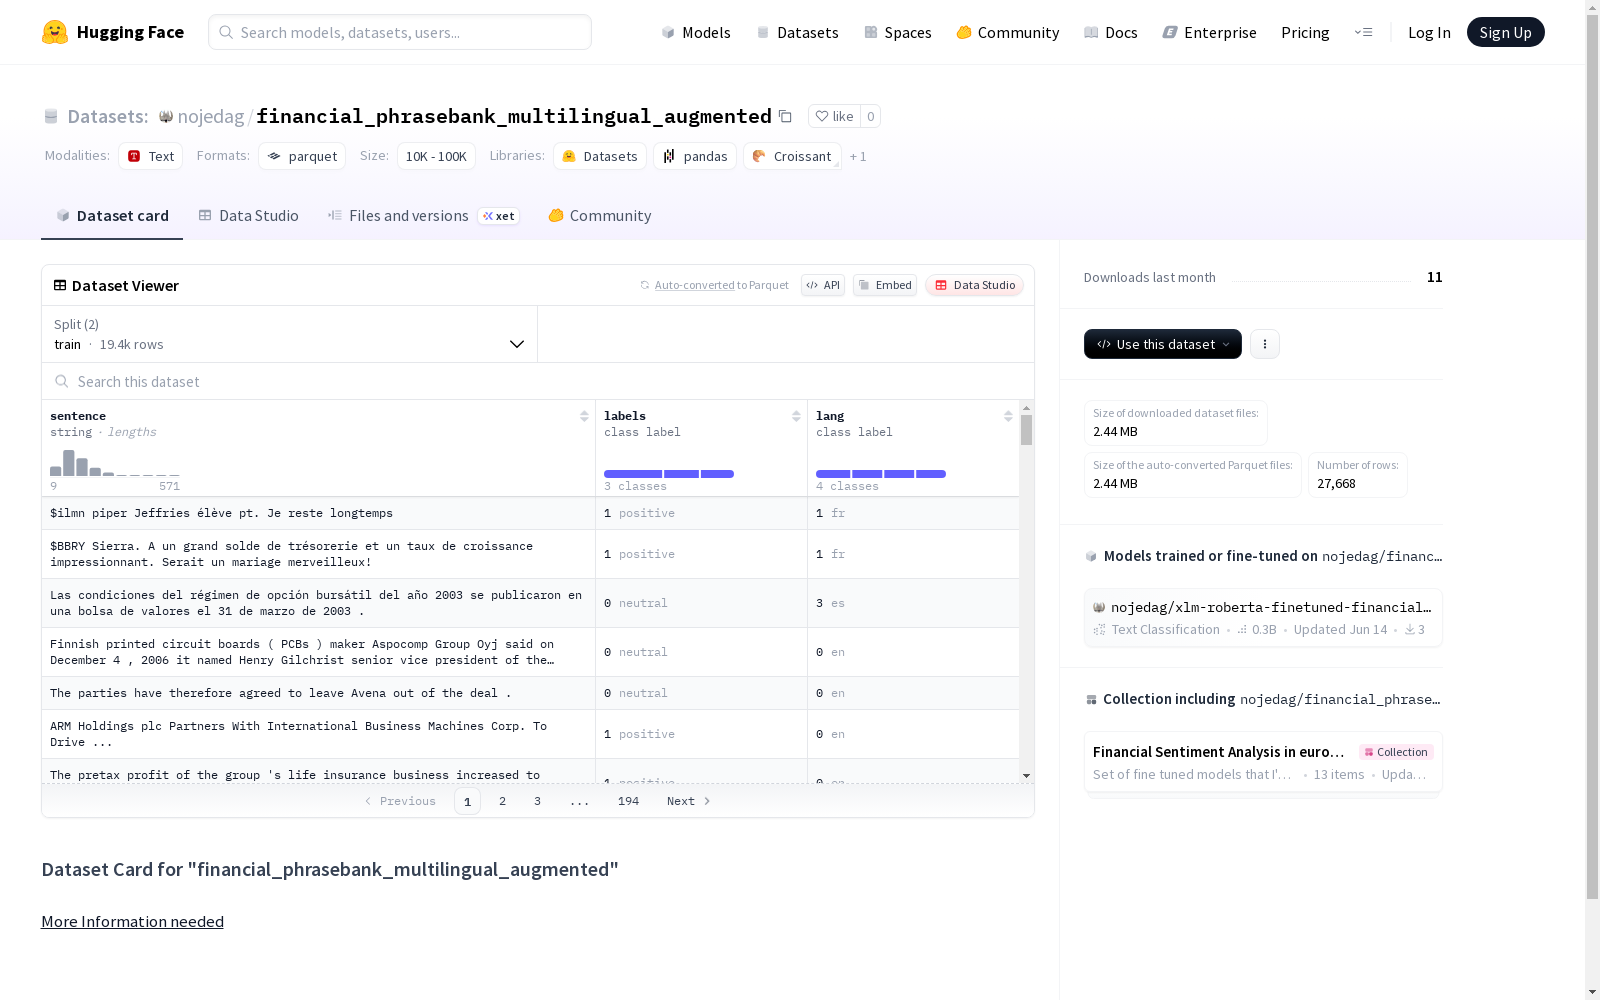Go to page 3 of dataset
Screen dimensions: 1600x1000
pos(537,801)
